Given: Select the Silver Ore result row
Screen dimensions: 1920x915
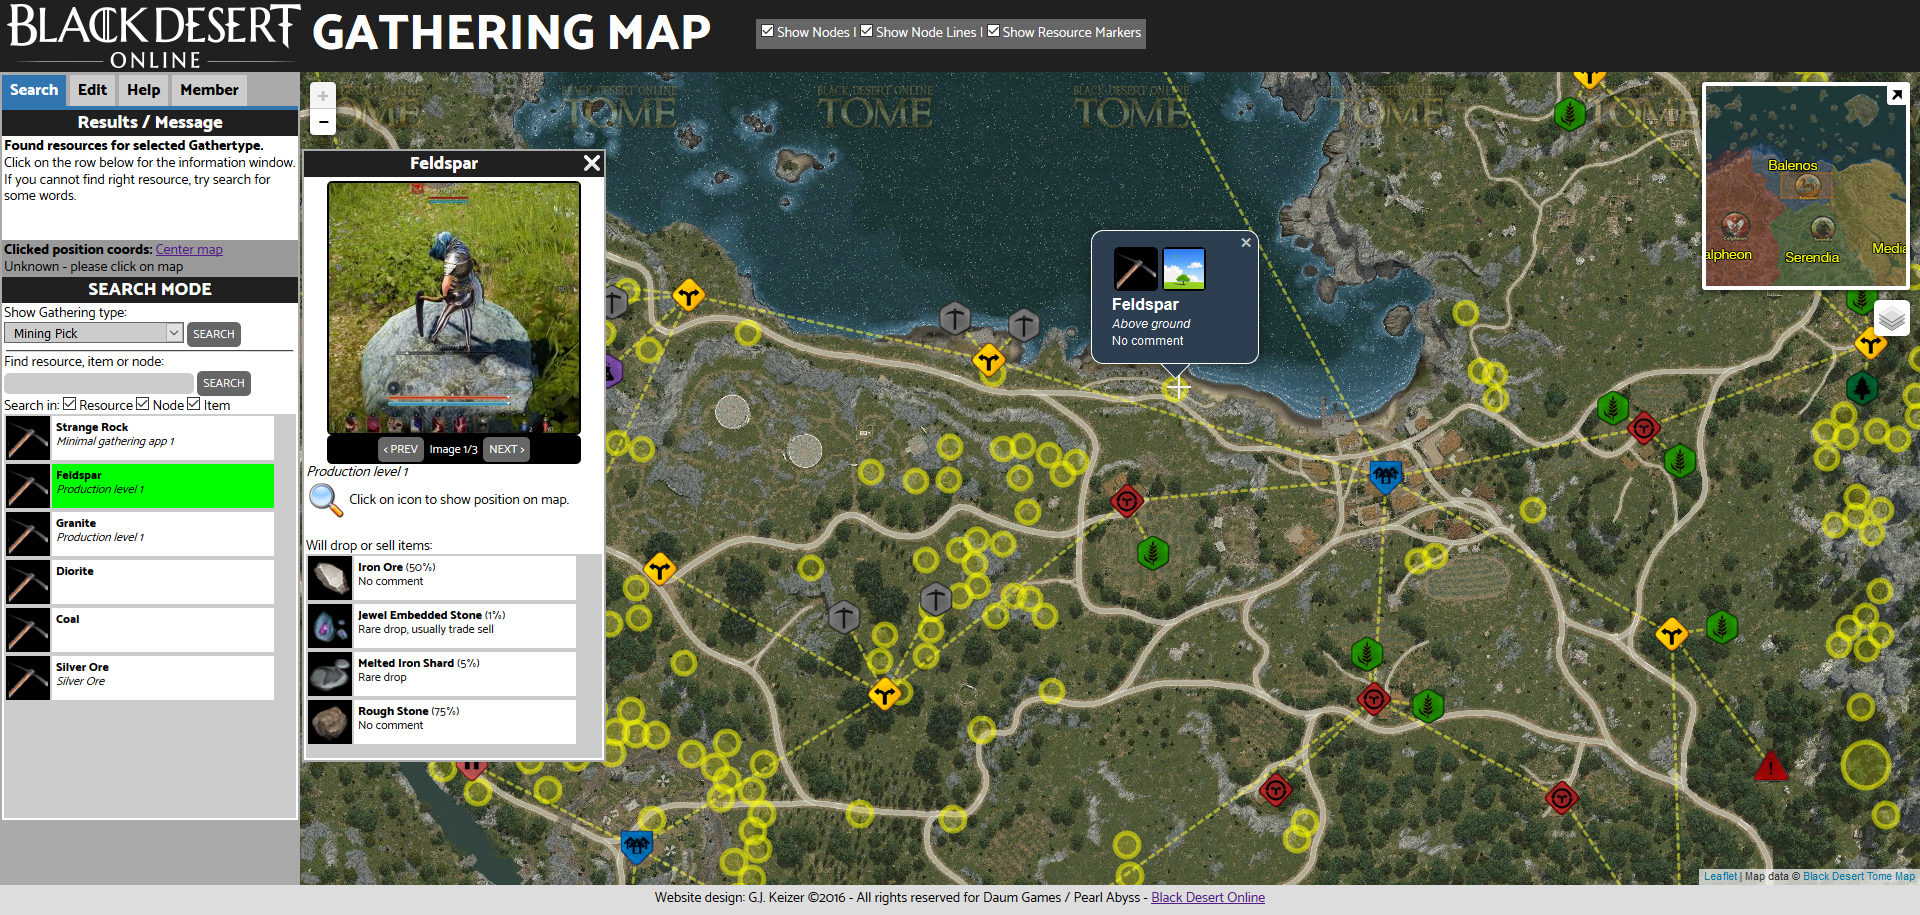Looking at the screenshot, I should pos(139,677).
